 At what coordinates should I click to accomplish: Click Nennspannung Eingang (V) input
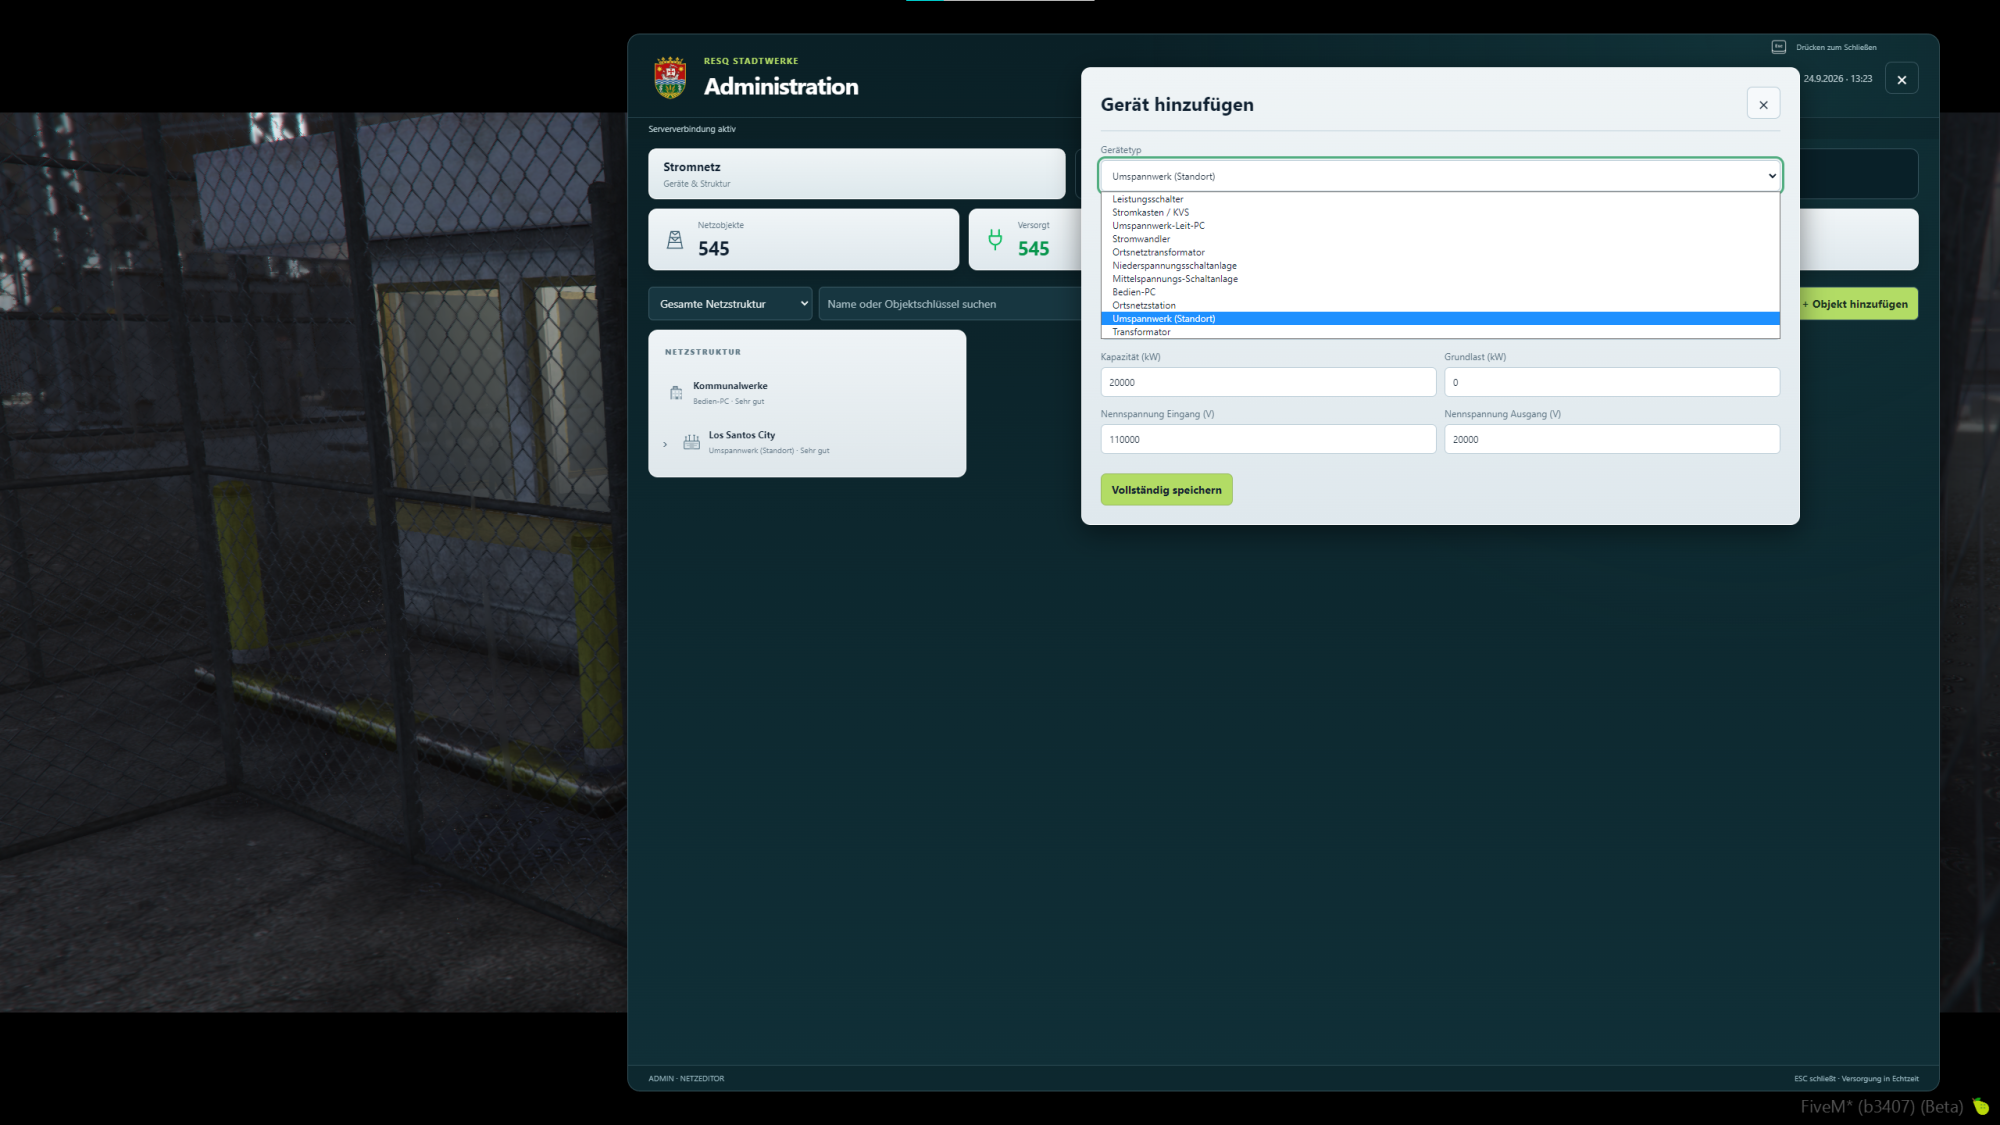point(1268,439)
